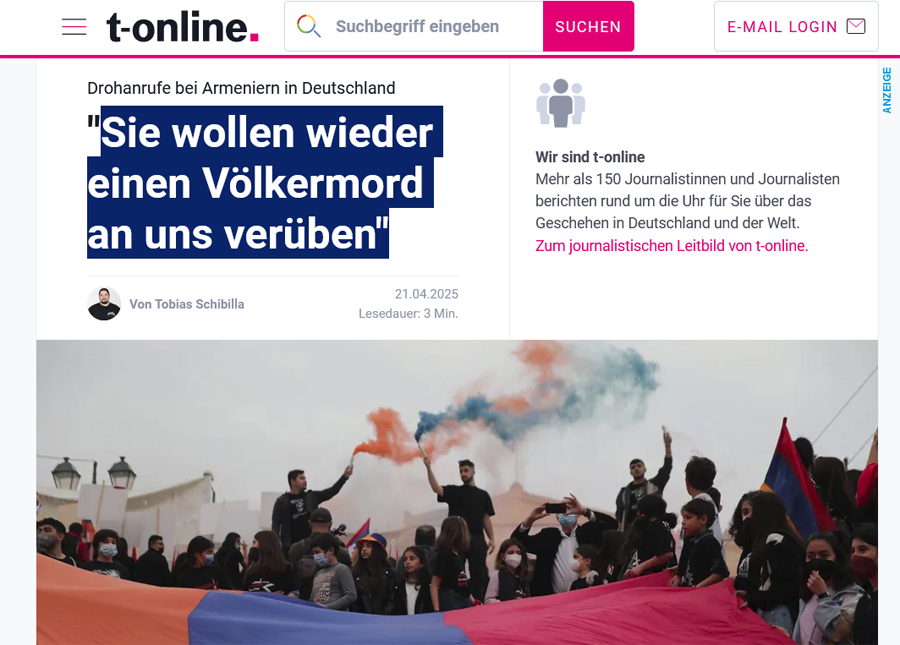Click the publication date 21.04.2025
Viewport: 900px width, 645px height.
point(426,294)
